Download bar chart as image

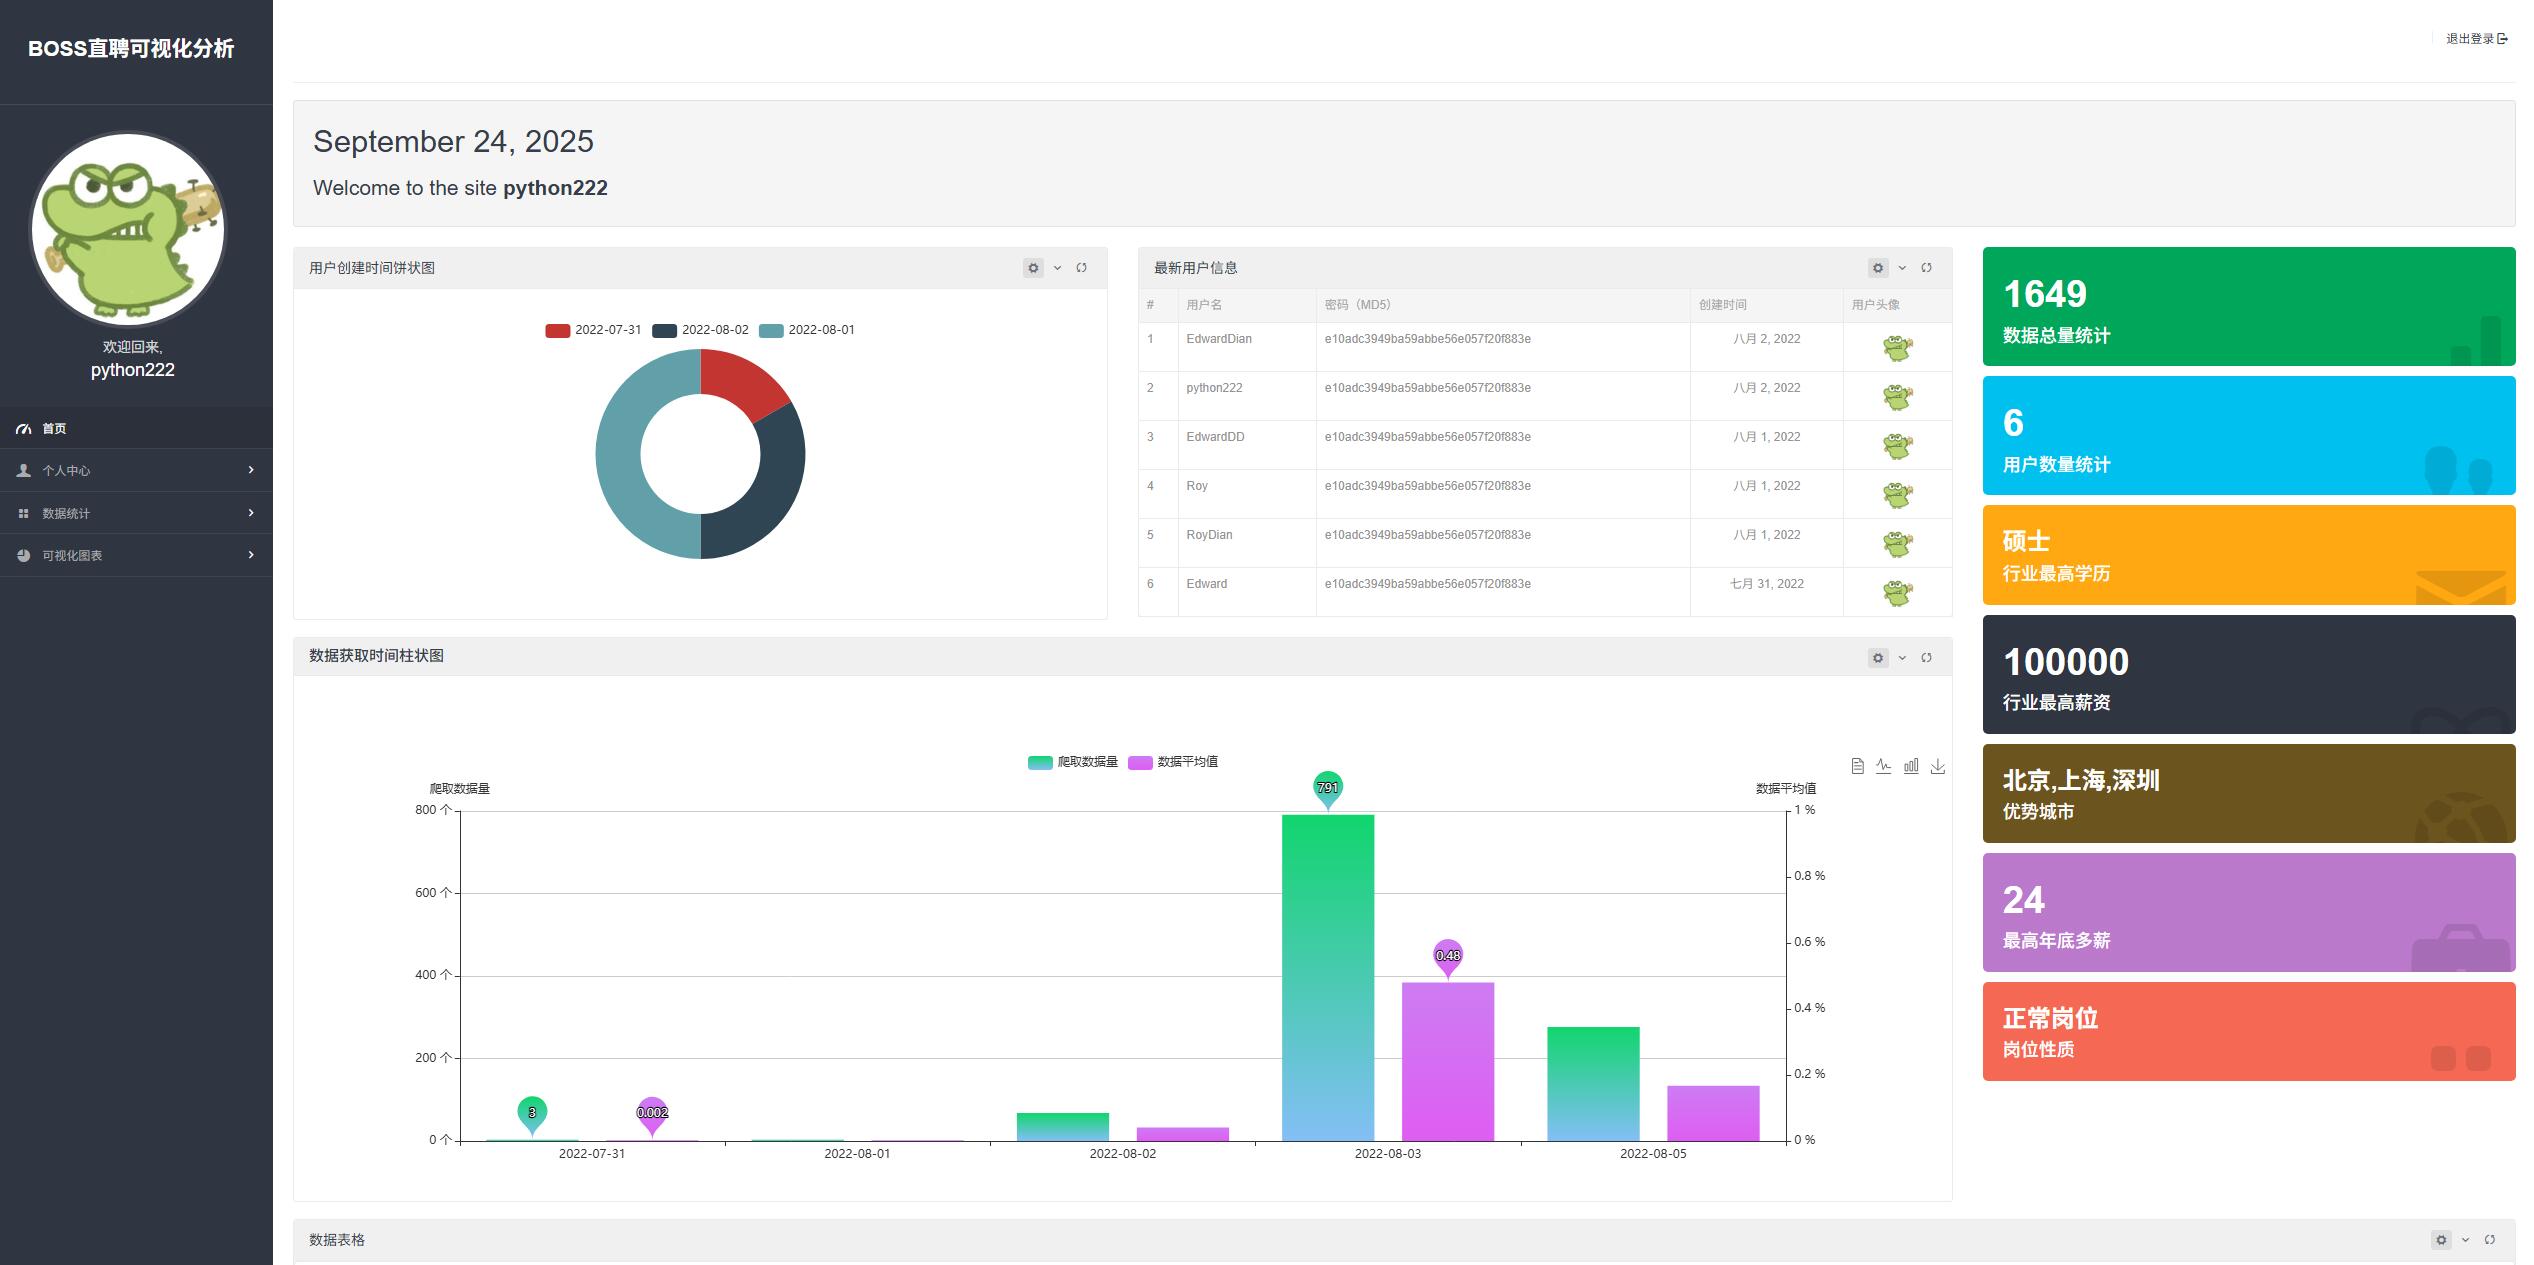click(1938, 766)
